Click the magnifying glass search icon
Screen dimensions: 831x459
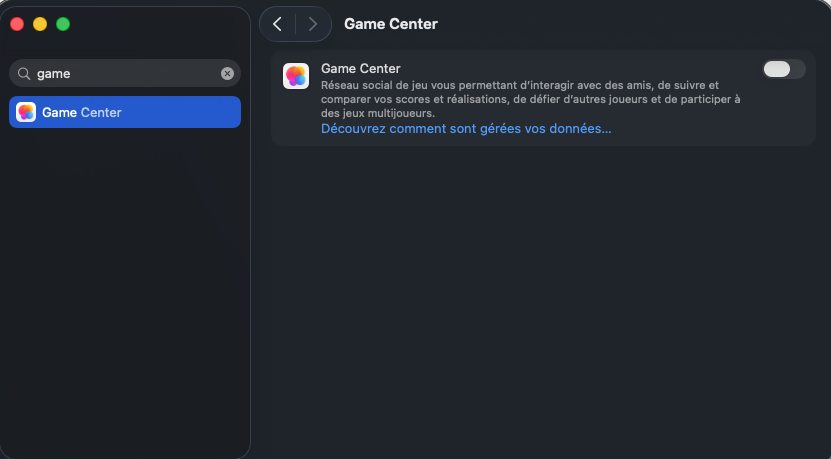point(24,73)
